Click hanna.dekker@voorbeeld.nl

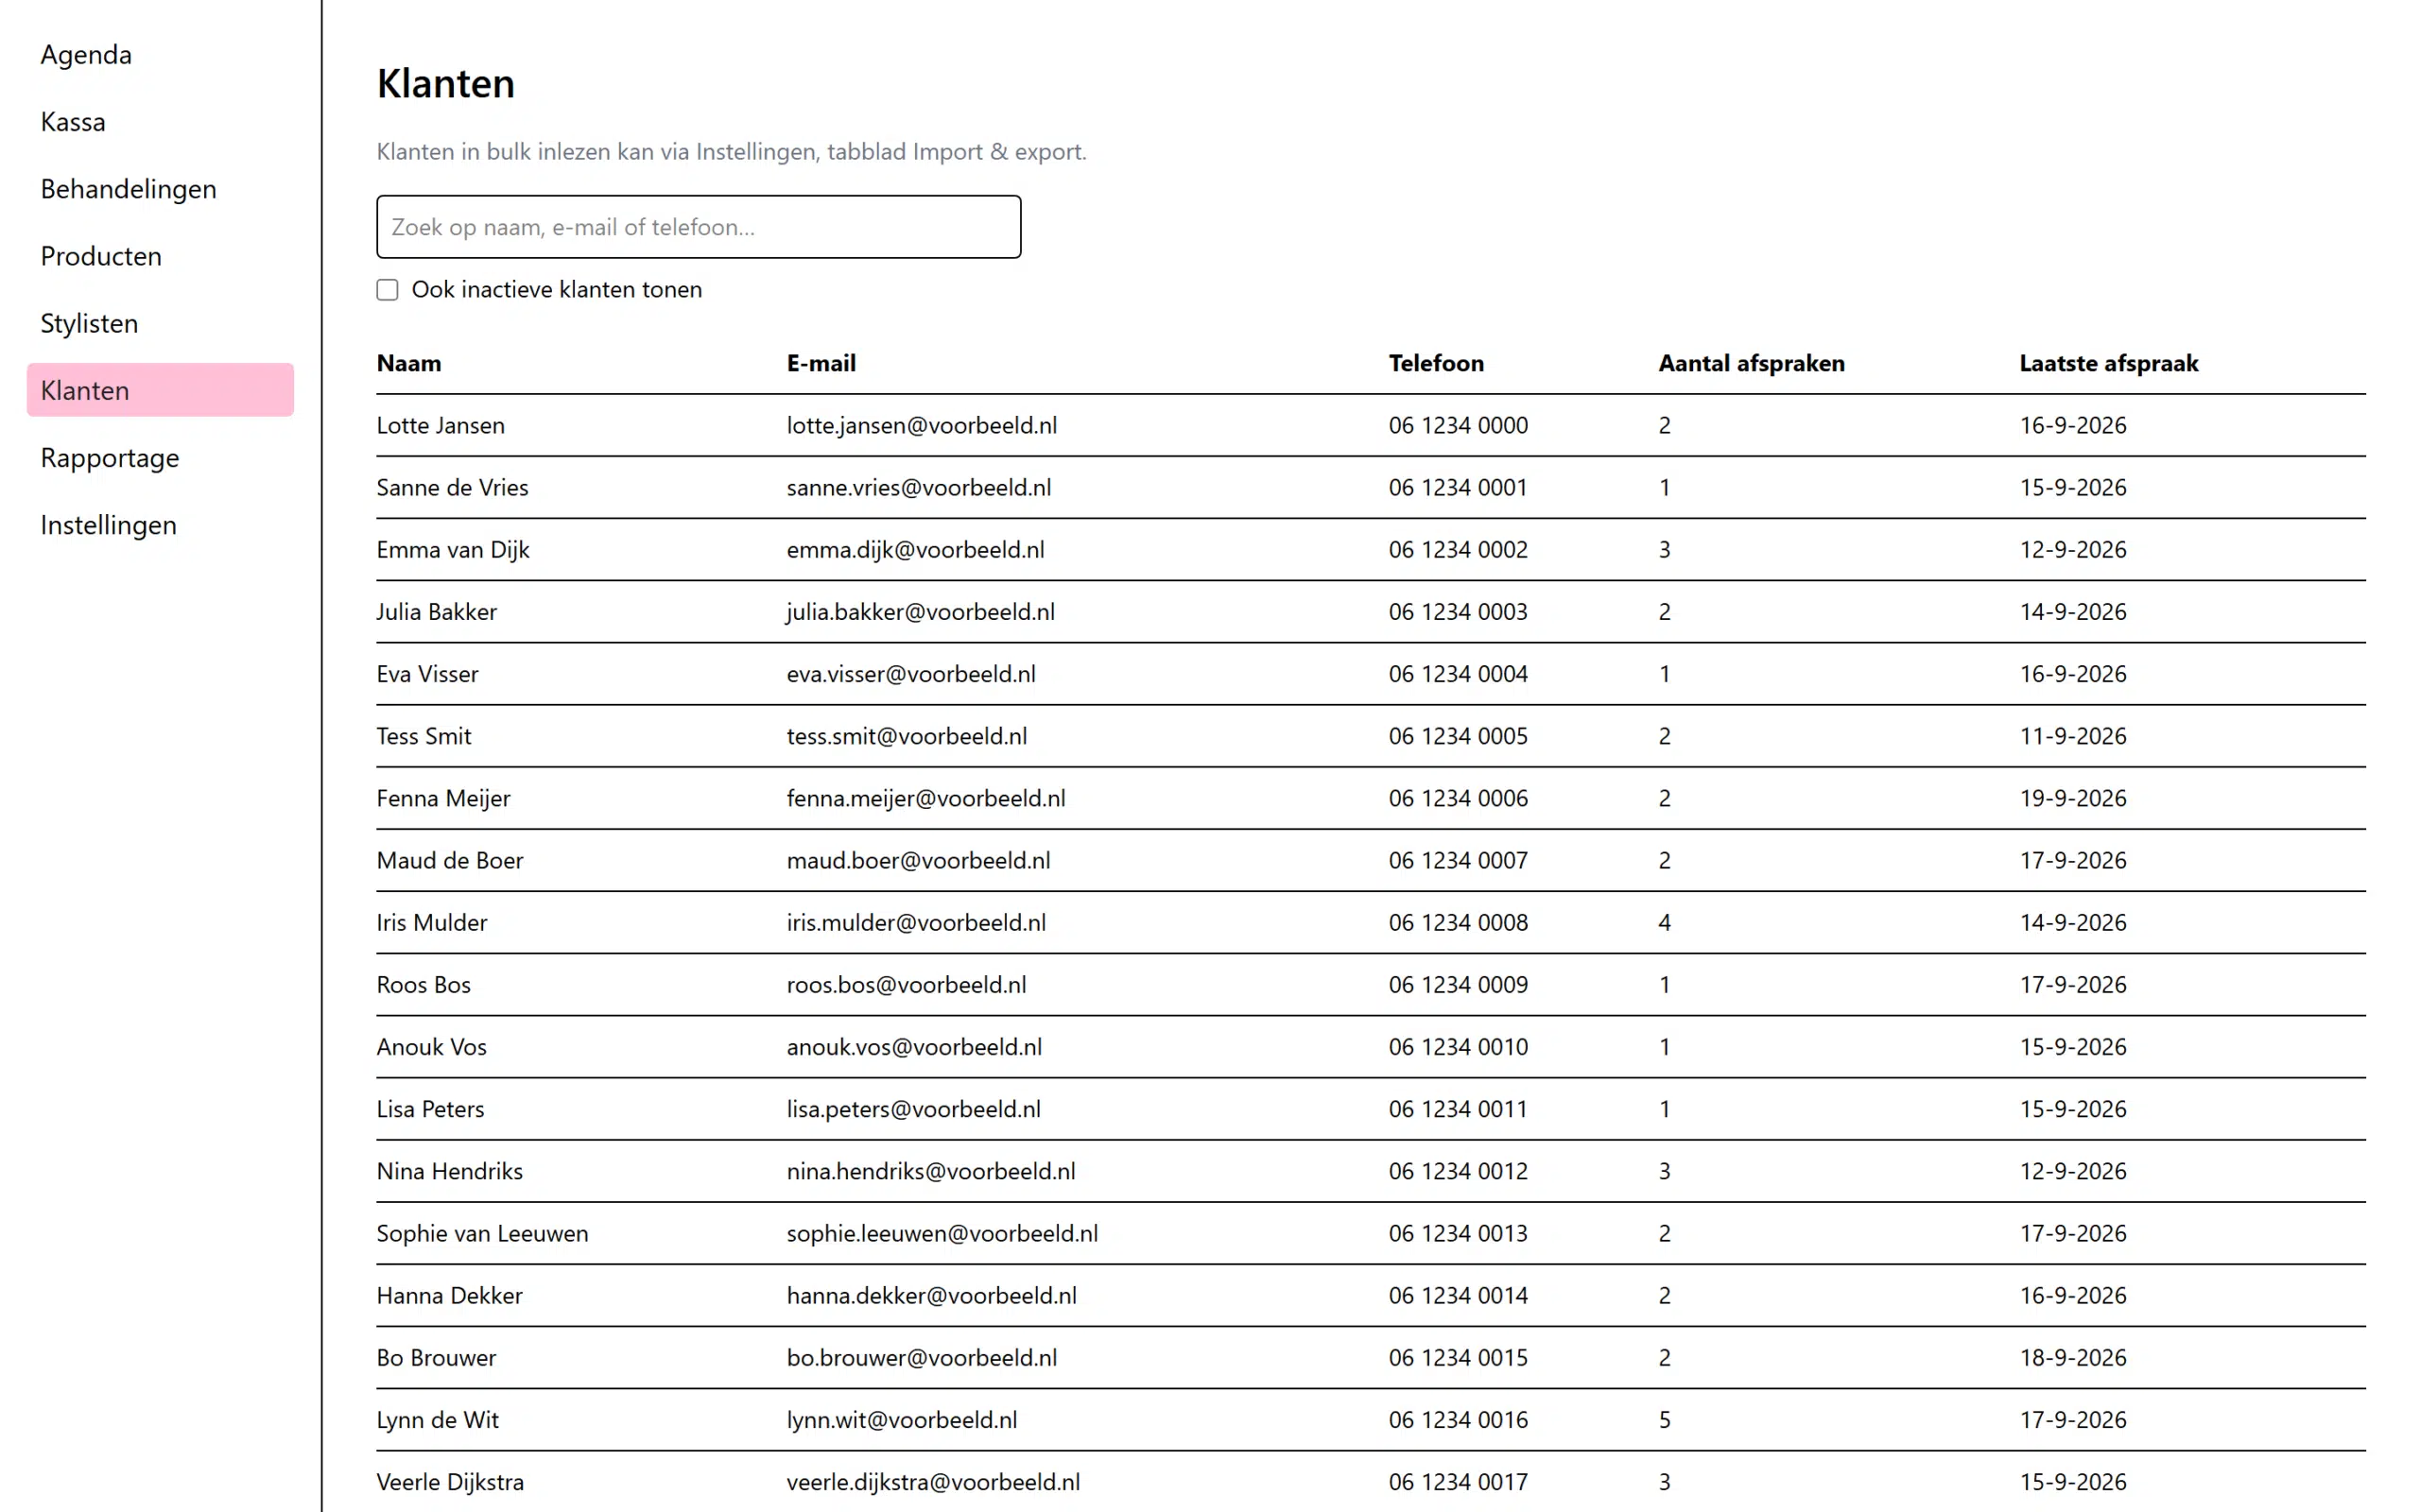931,1295
